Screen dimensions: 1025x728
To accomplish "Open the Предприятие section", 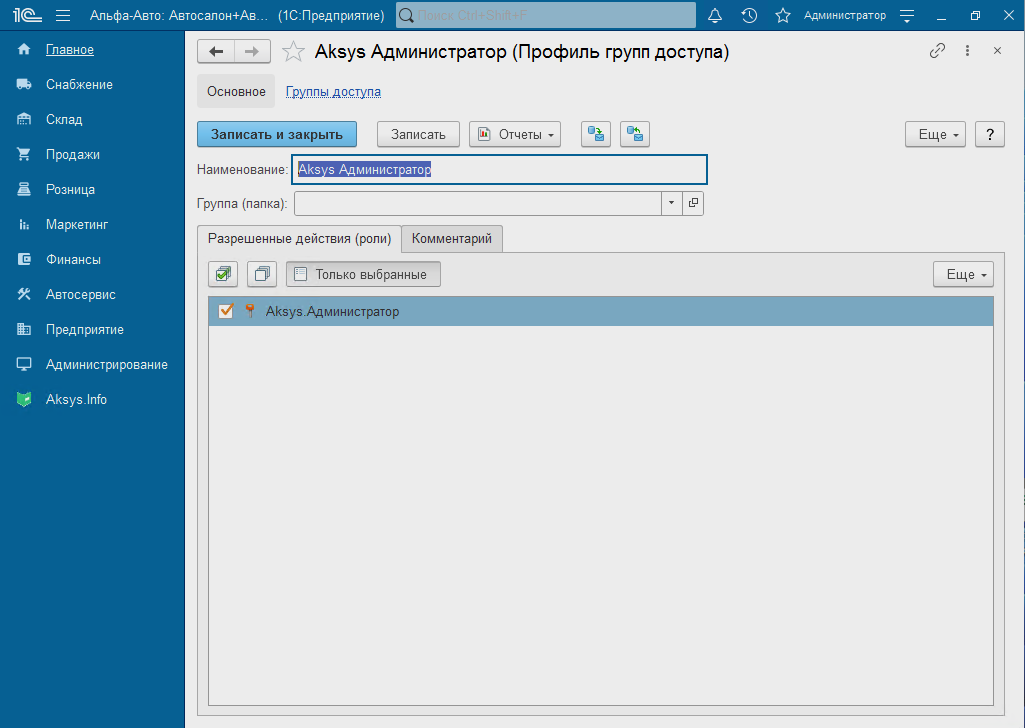I will [x=84, y=329].
